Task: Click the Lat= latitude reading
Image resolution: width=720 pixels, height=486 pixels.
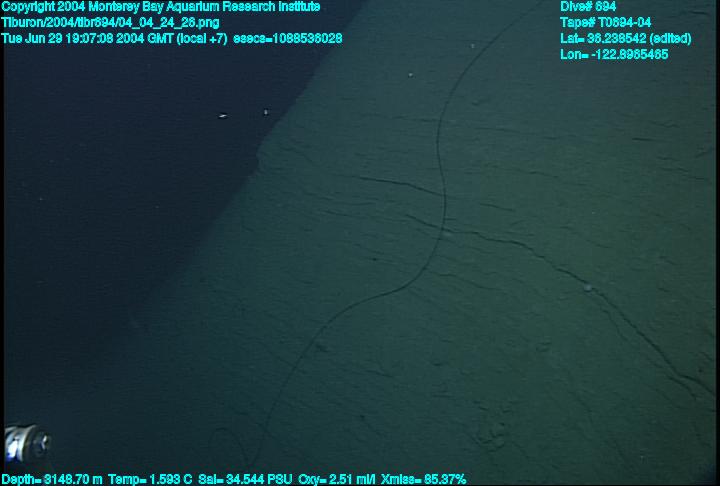Action: tap(626, 38)
